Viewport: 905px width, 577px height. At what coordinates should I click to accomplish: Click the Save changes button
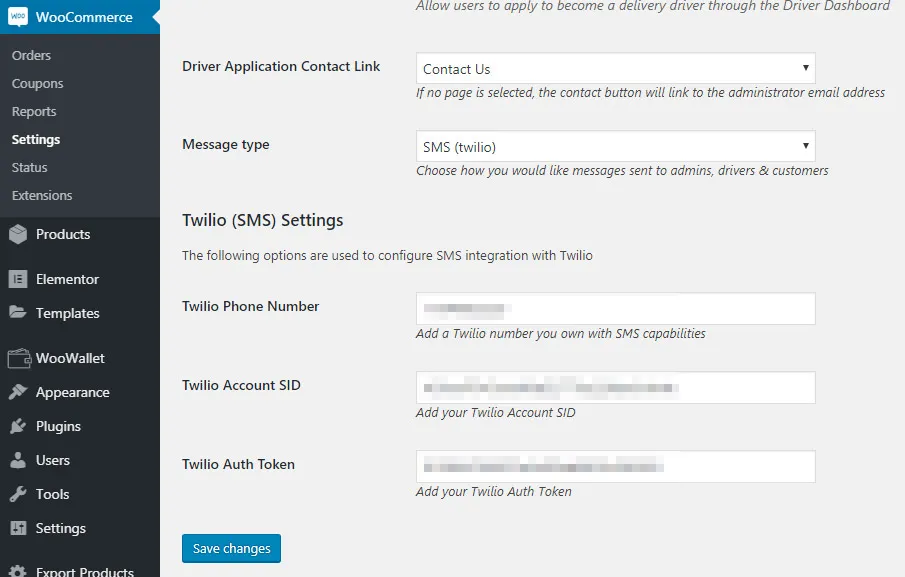(x=231, y=548)
